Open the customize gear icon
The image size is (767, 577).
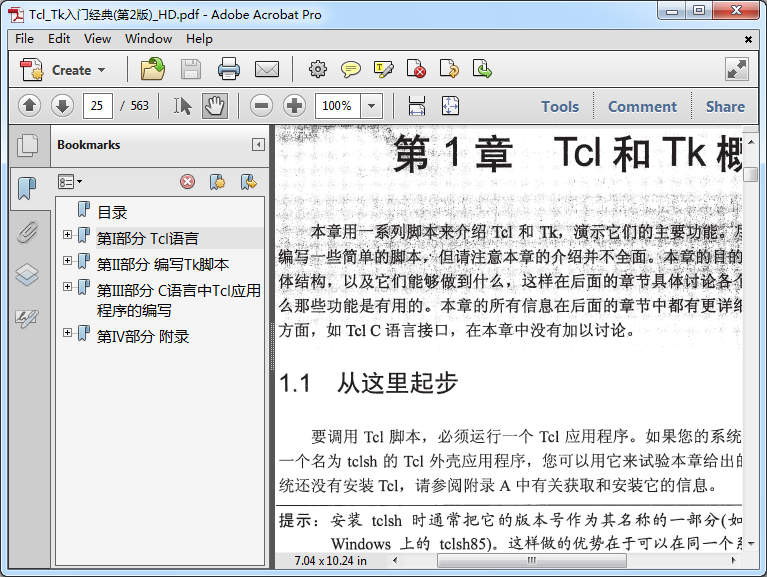pyautogui.click(x=317, y=69)
